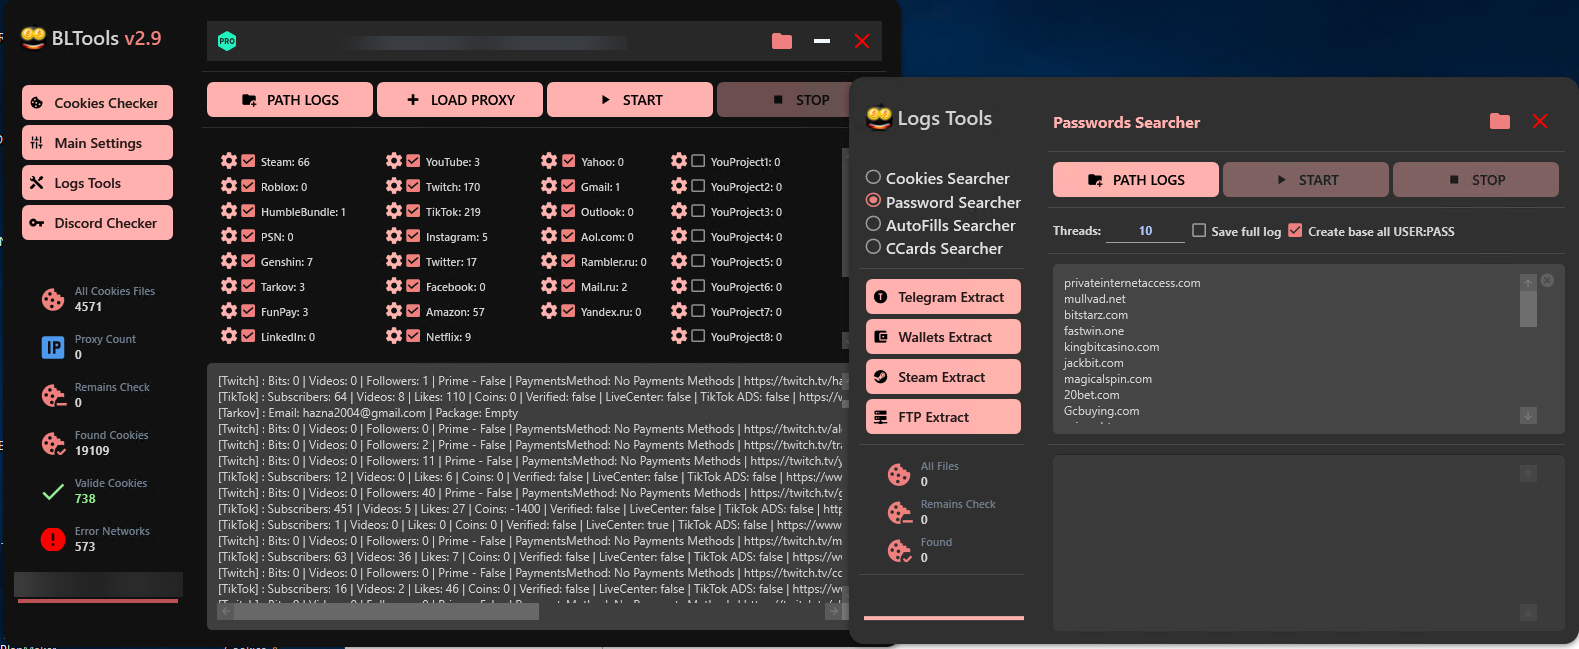The height and width of the screenshot is (649, 1579).
Task: Click the domain list vertical scrollbar thumb
Action: [1528, 308]
